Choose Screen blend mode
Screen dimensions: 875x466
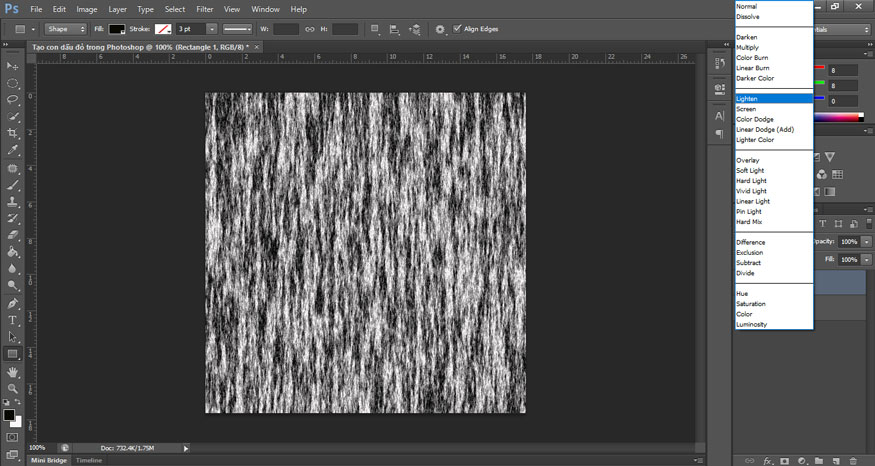click(x=773, y=109)
